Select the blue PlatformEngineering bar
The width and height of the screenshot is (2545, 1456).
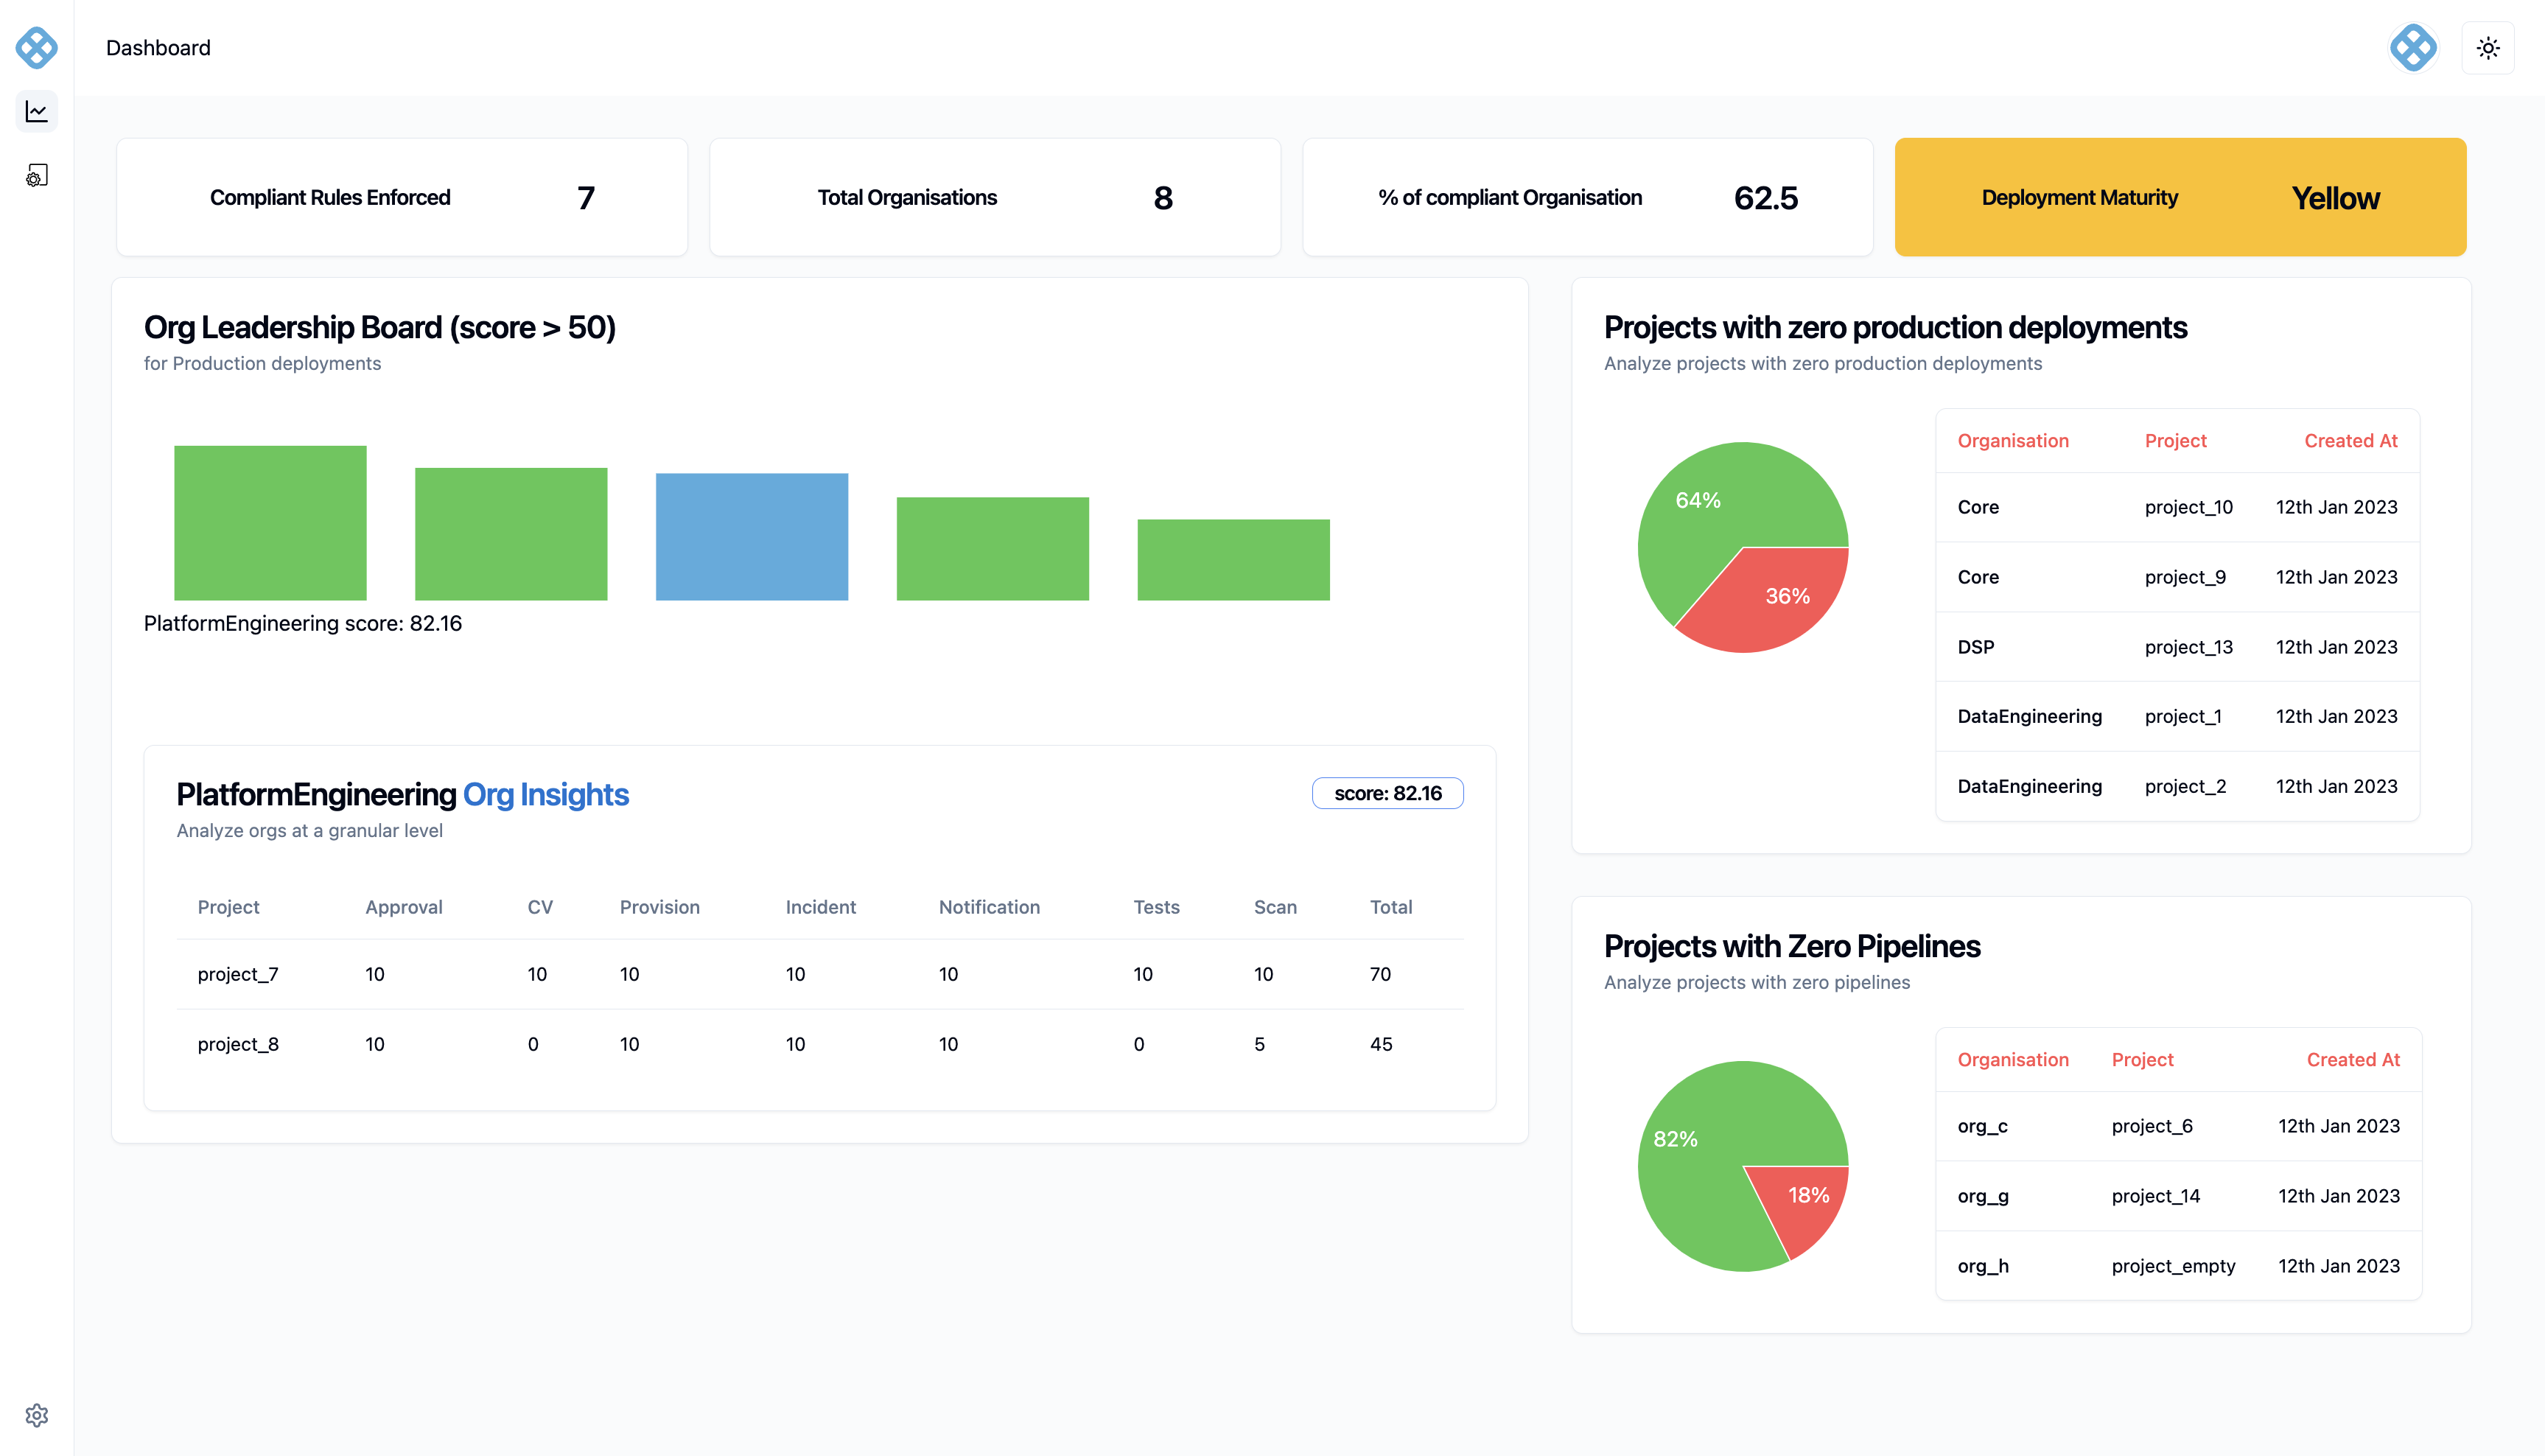point(751,537)
